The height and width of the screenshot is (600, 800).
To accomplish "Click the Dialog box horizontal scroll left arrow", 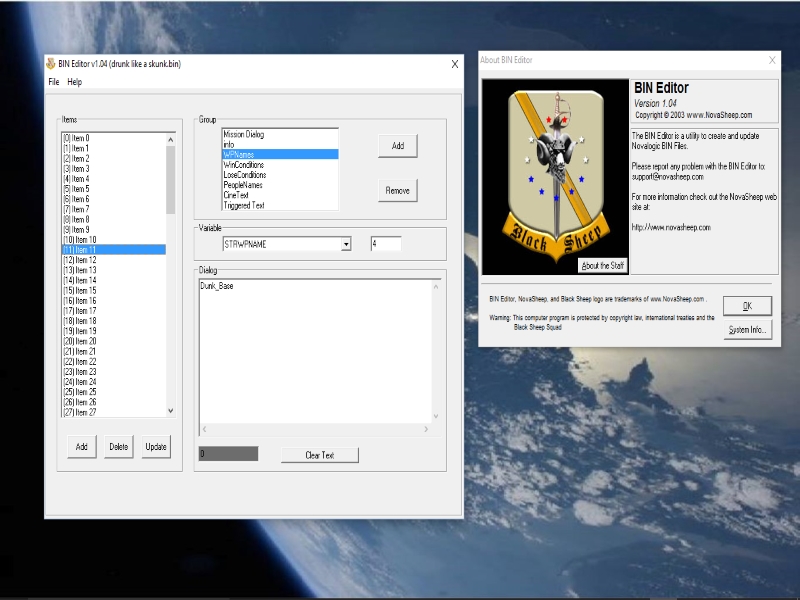I will [x=205, y=429].
